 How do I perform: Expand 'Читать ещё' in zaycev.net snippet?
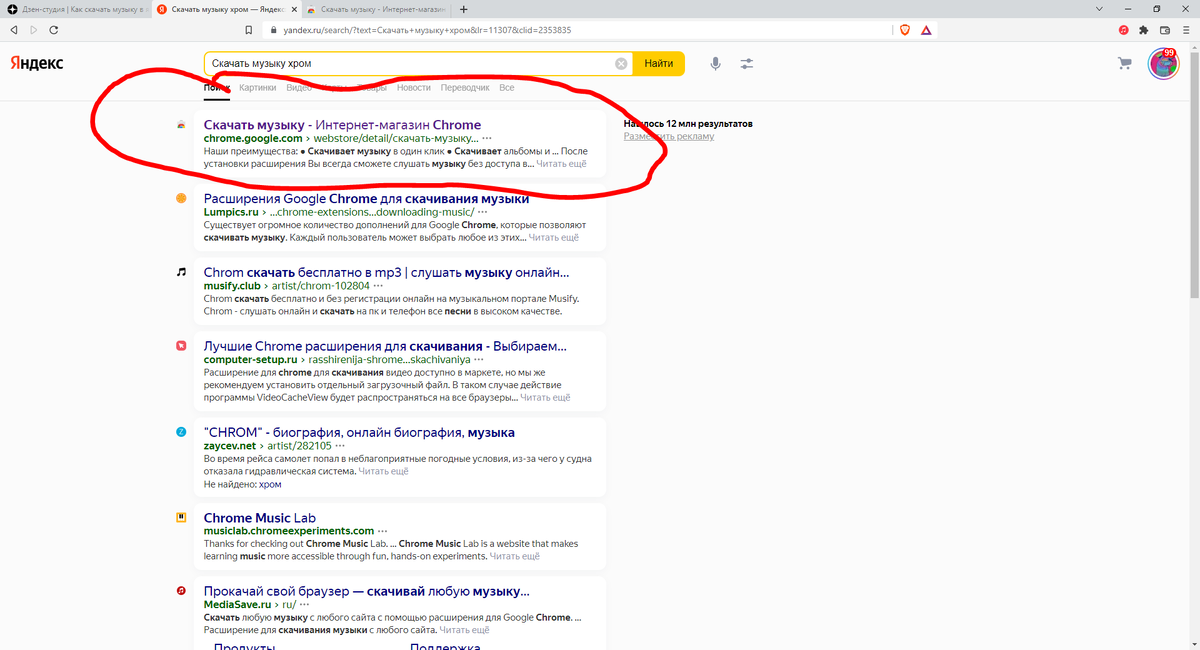pyautogui.click(x=384, y=471)
